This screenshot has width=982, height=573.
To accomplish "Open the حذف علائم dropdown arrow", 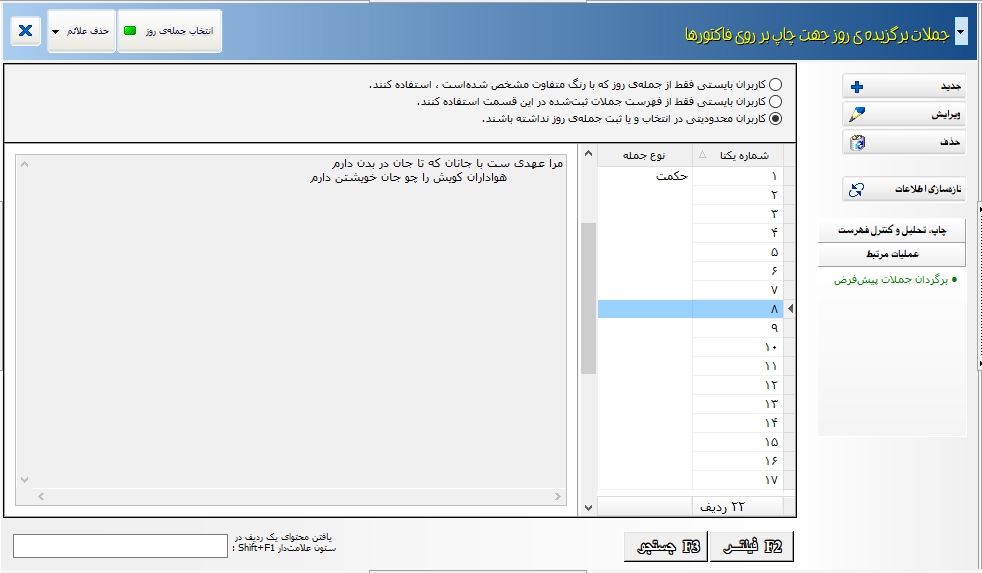I will 56,32.
